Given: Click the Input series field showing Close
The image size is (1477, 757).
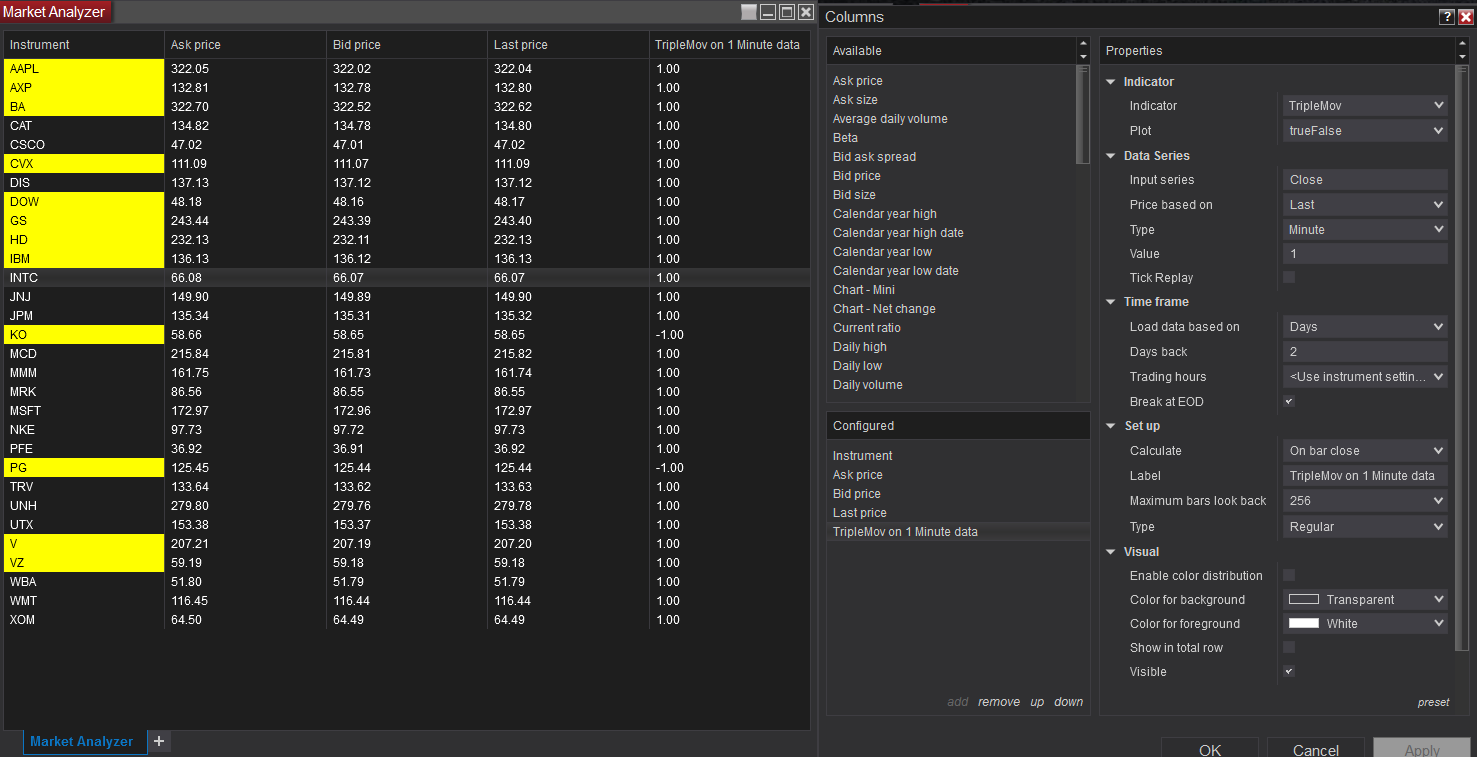Looking at the screenshot, I should click(x=1365, y=180).
